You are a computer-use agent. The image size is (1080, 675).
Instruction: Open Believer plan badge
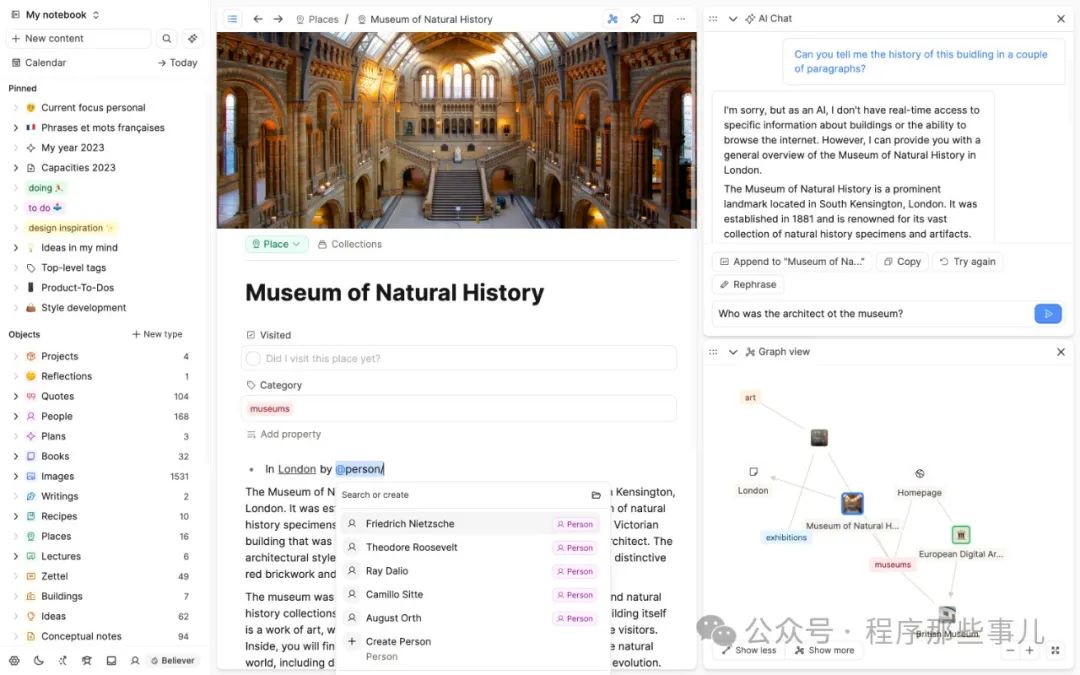pyautogui.click(x=173, y=661)
